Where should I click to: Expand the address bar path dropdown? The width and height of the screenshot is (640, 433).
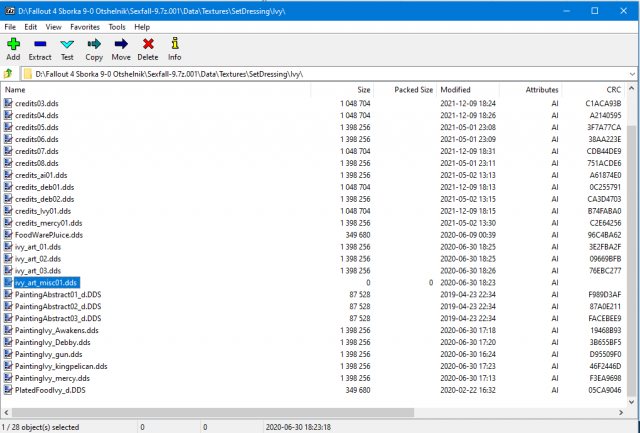tap(630, 74)
